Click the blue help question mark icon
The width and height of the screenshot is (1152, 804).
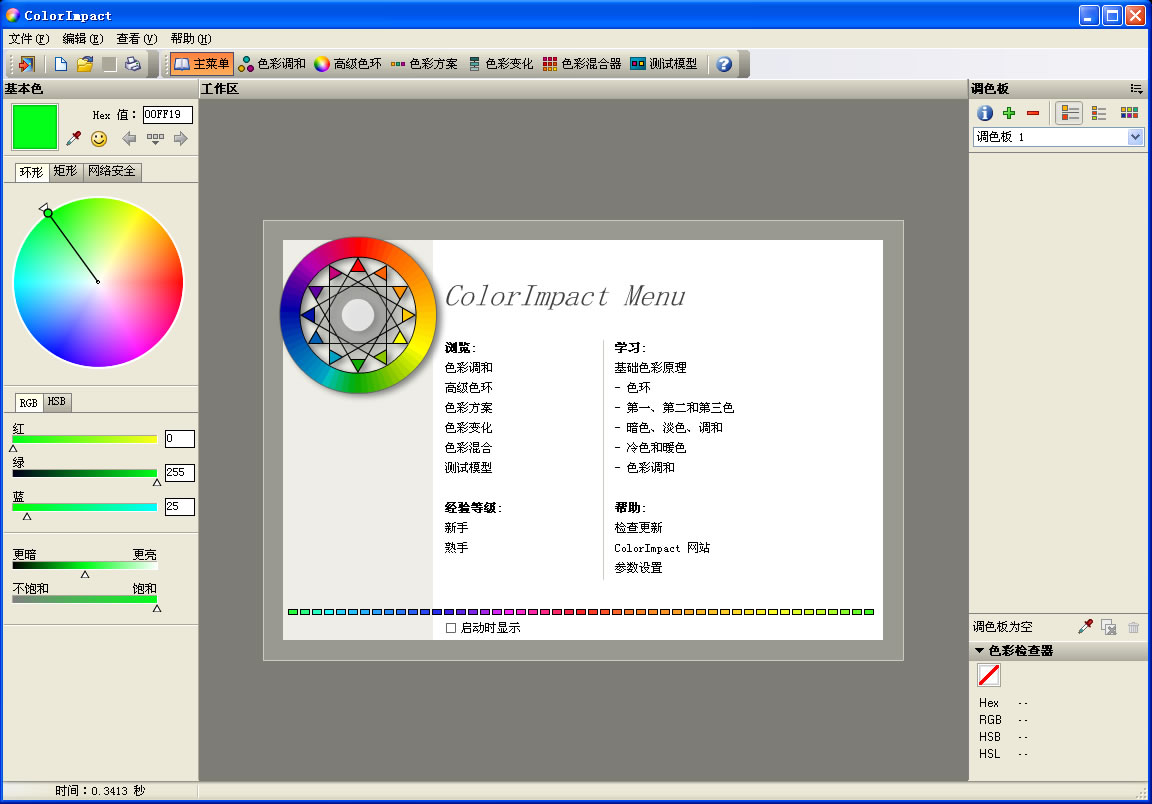(724, 64)
